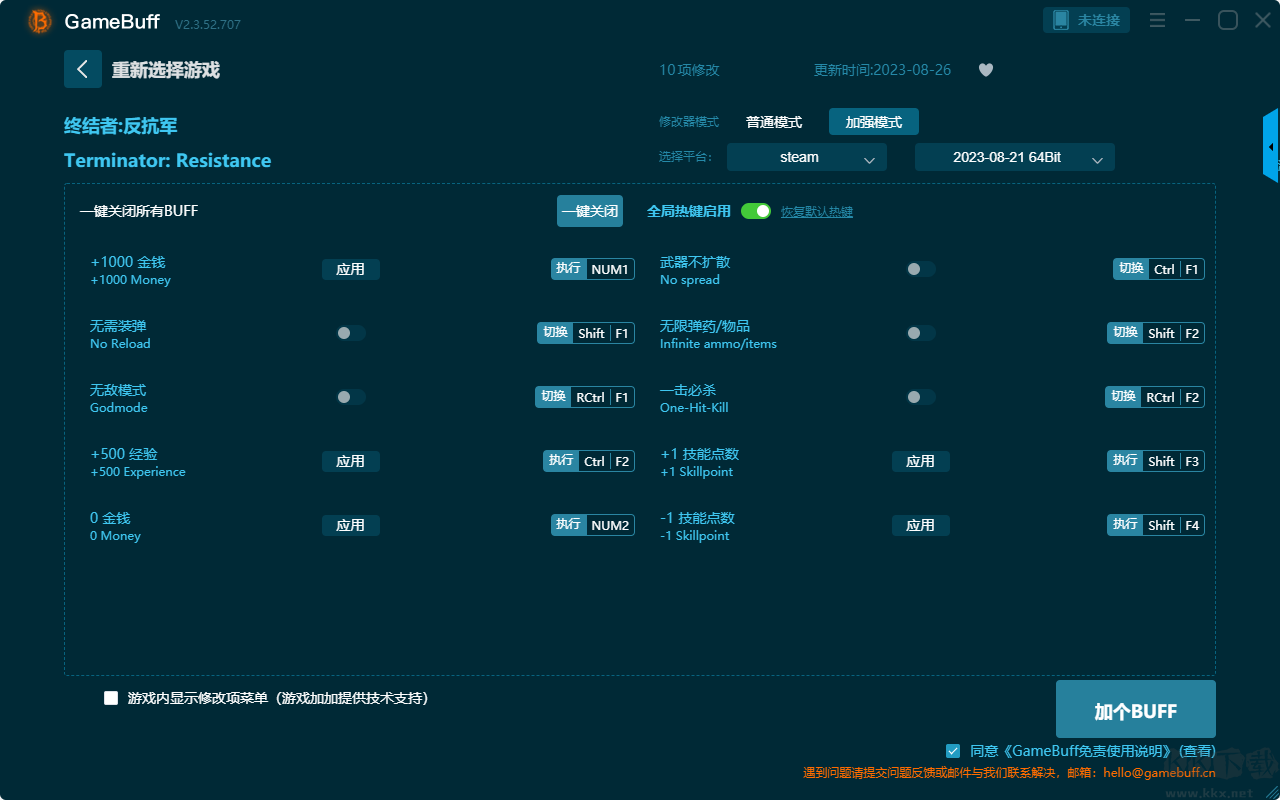The width and height of the screenshot is (1280, 800).
Task: Click the 加个BUFF button
Action: [x=1136, y=711]
